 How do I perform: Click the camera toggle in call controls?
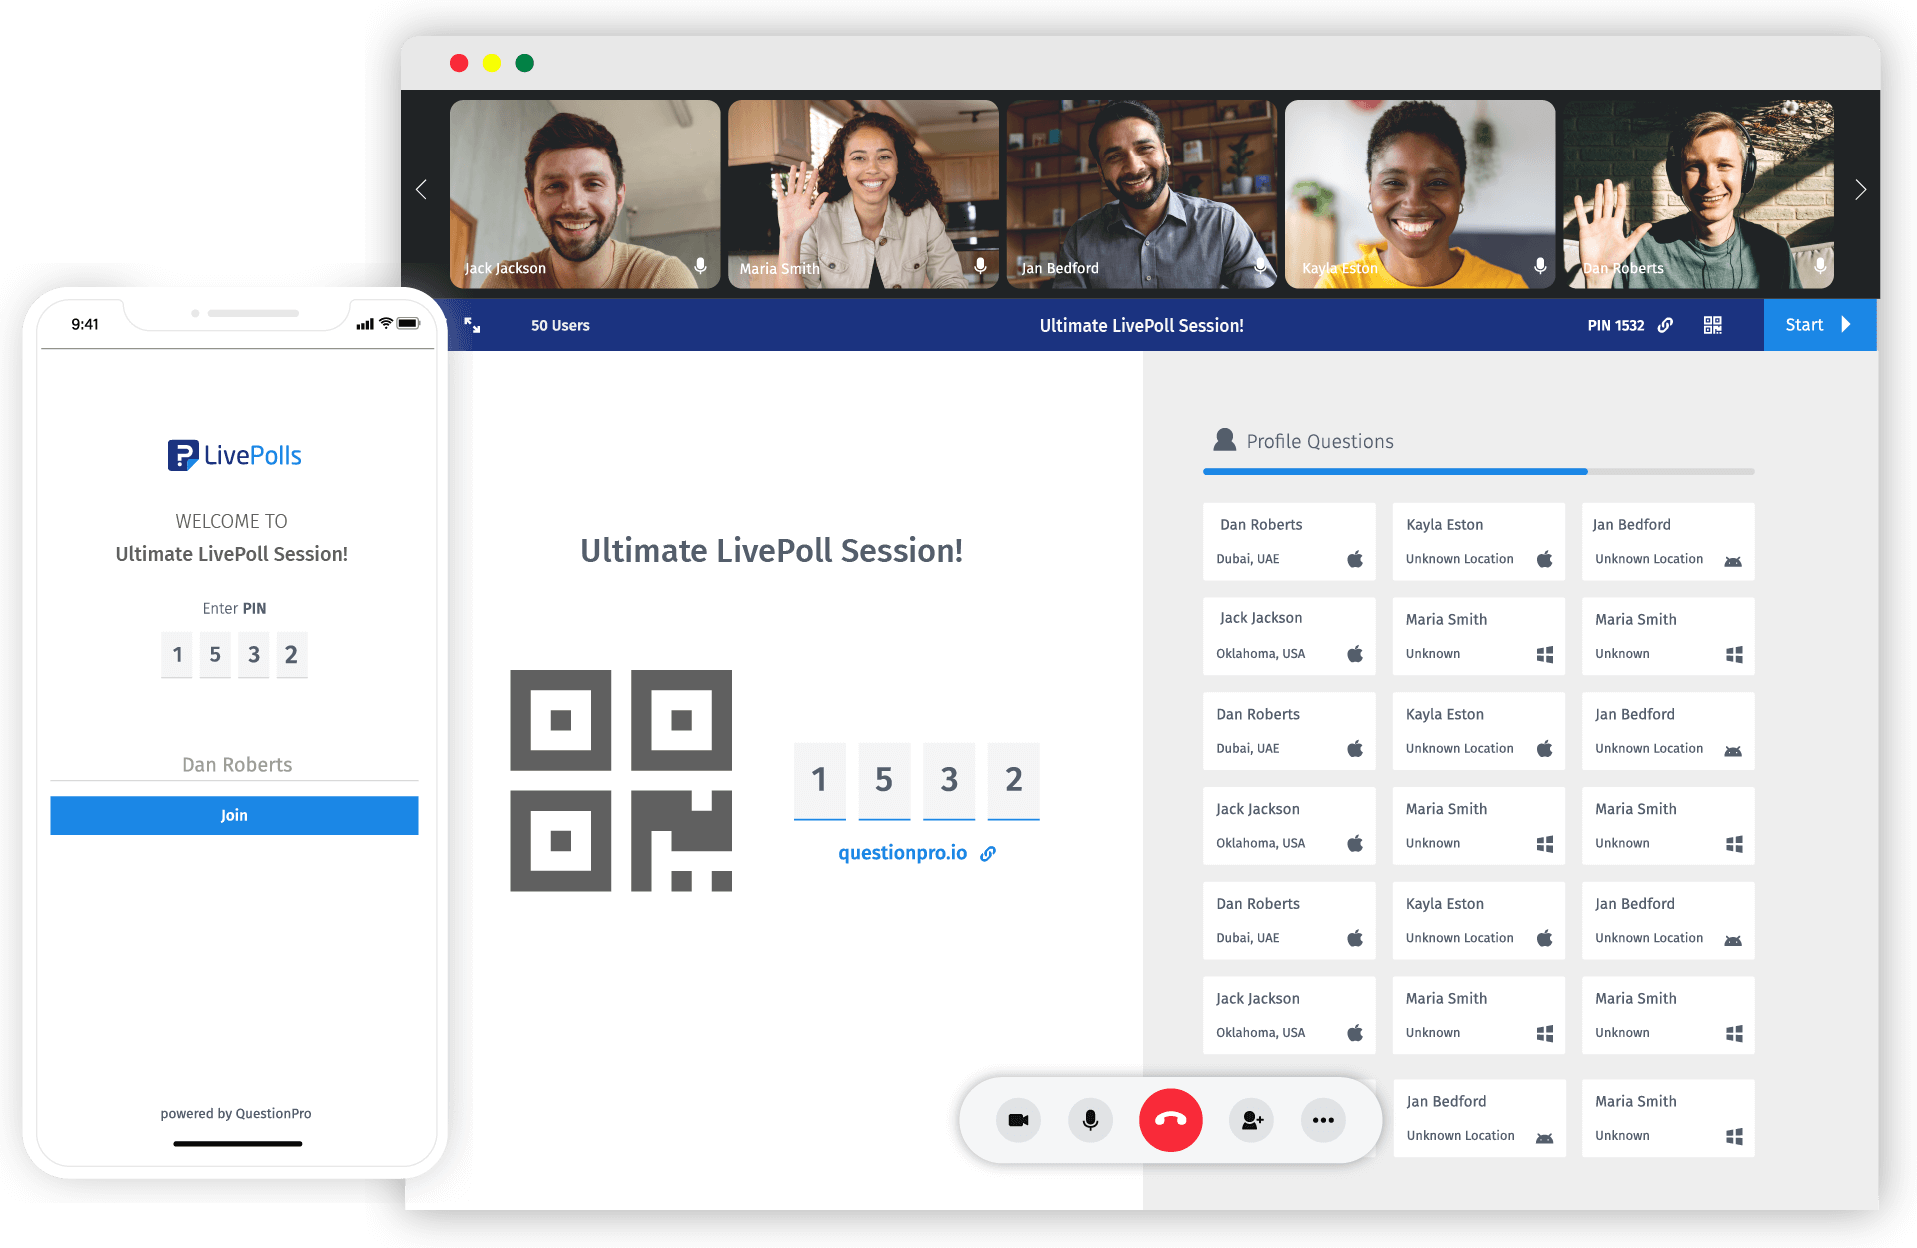click(1018, 1120)
